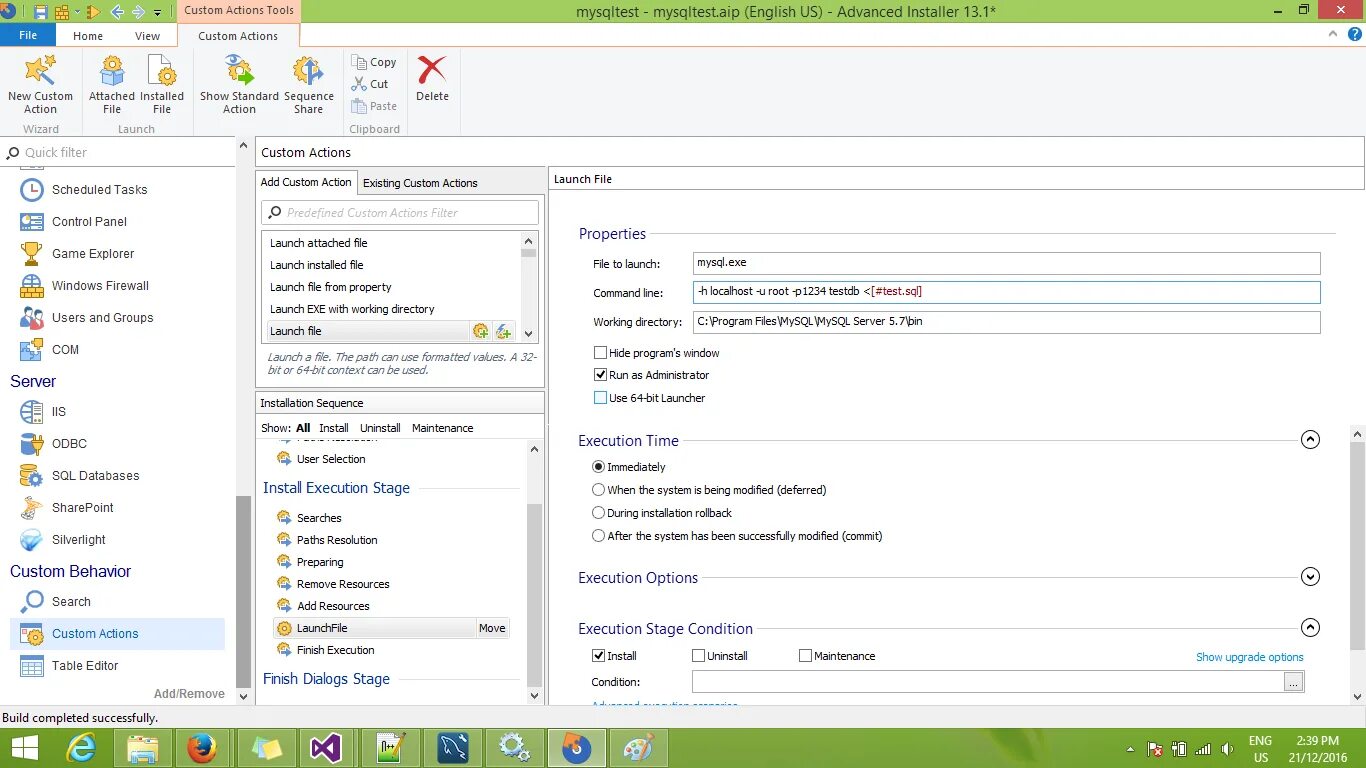Show only Uninstall sequence actions

click(380, 428)
